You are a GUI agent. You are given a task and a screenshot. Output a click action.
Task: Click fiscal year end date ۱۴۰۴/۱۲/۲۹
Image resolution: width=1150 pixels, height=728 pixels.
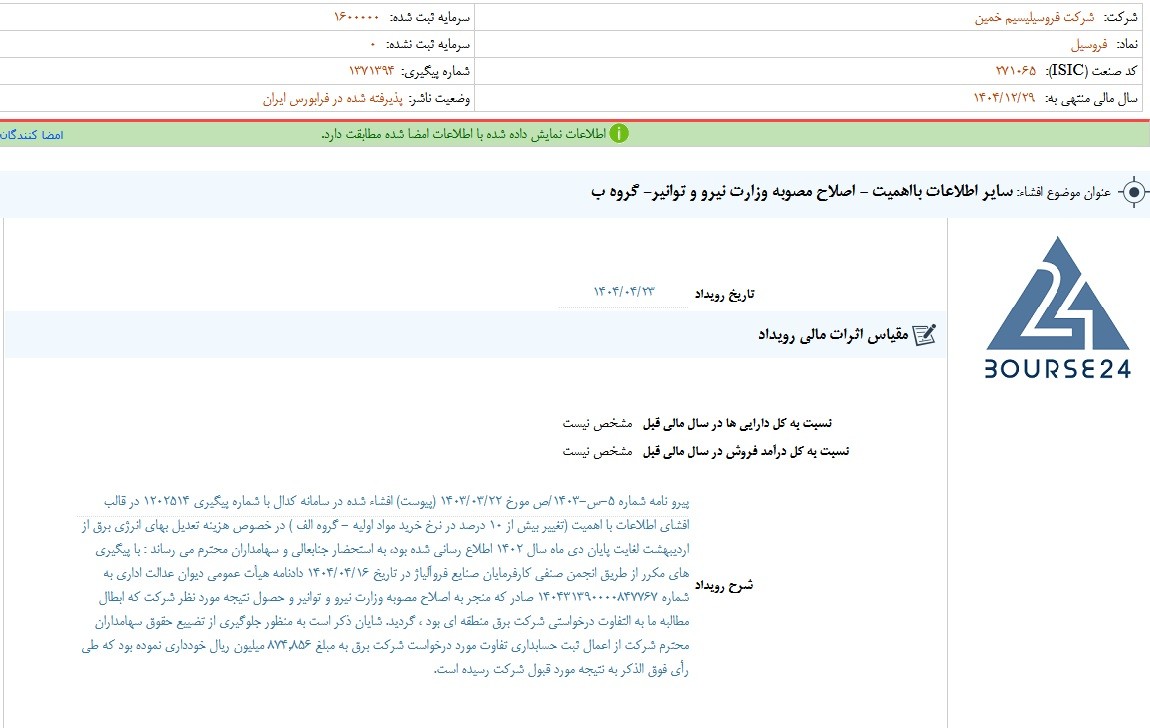pyautogui.click(x=1004, y=98)
